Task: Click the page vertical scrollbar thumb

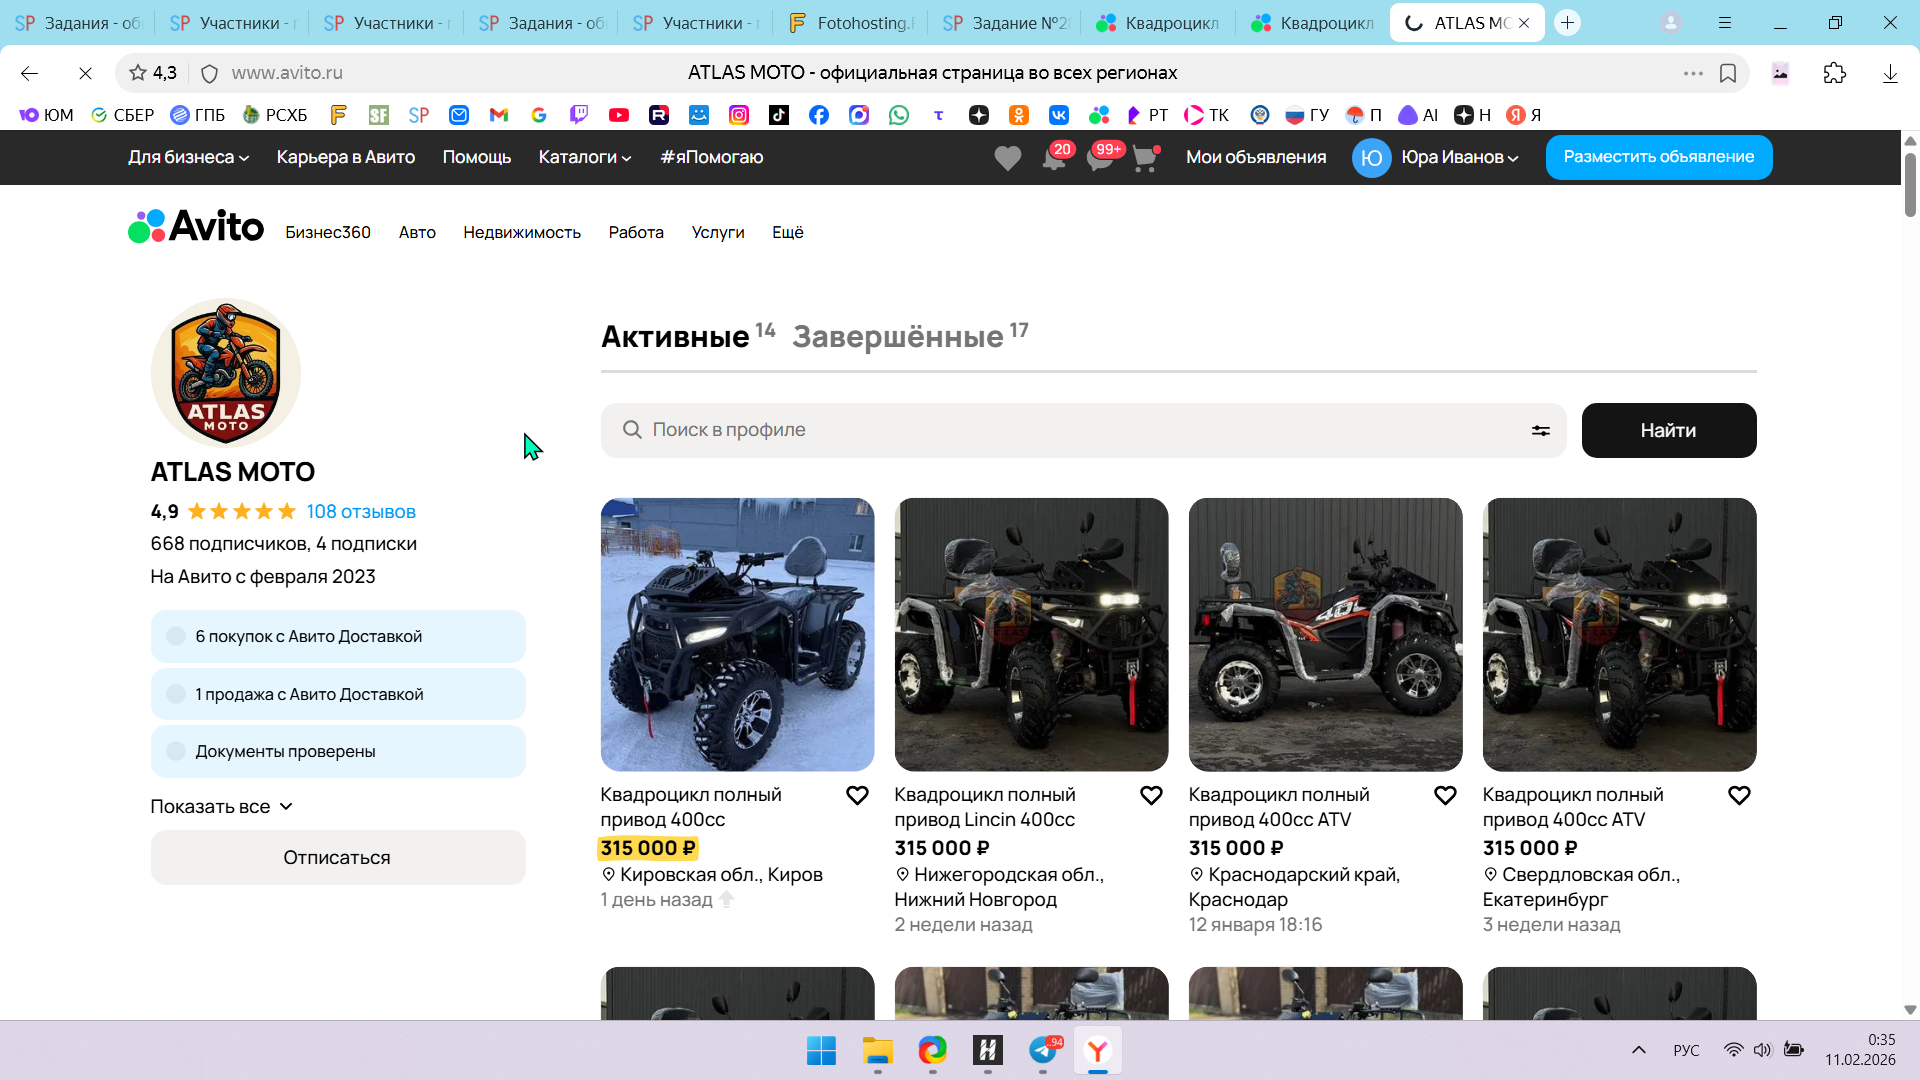Action: pyautogui.click(x=1910, y=185)
